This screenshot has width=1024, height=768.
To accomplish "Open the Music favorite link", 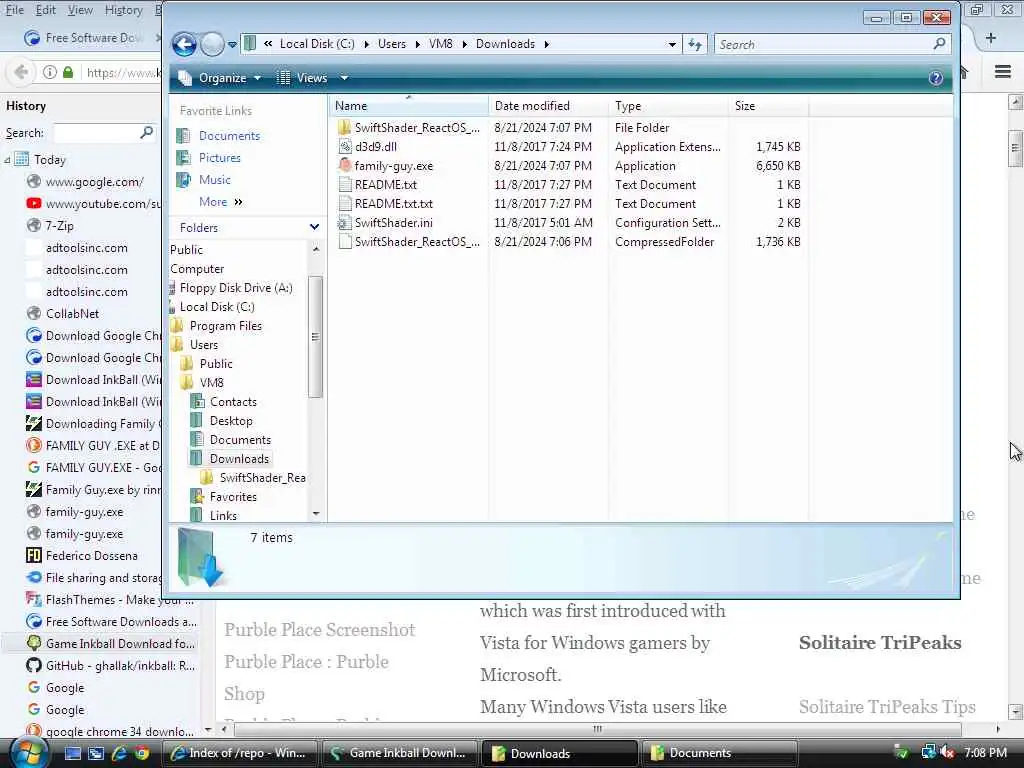I will (x=214, y=180).
